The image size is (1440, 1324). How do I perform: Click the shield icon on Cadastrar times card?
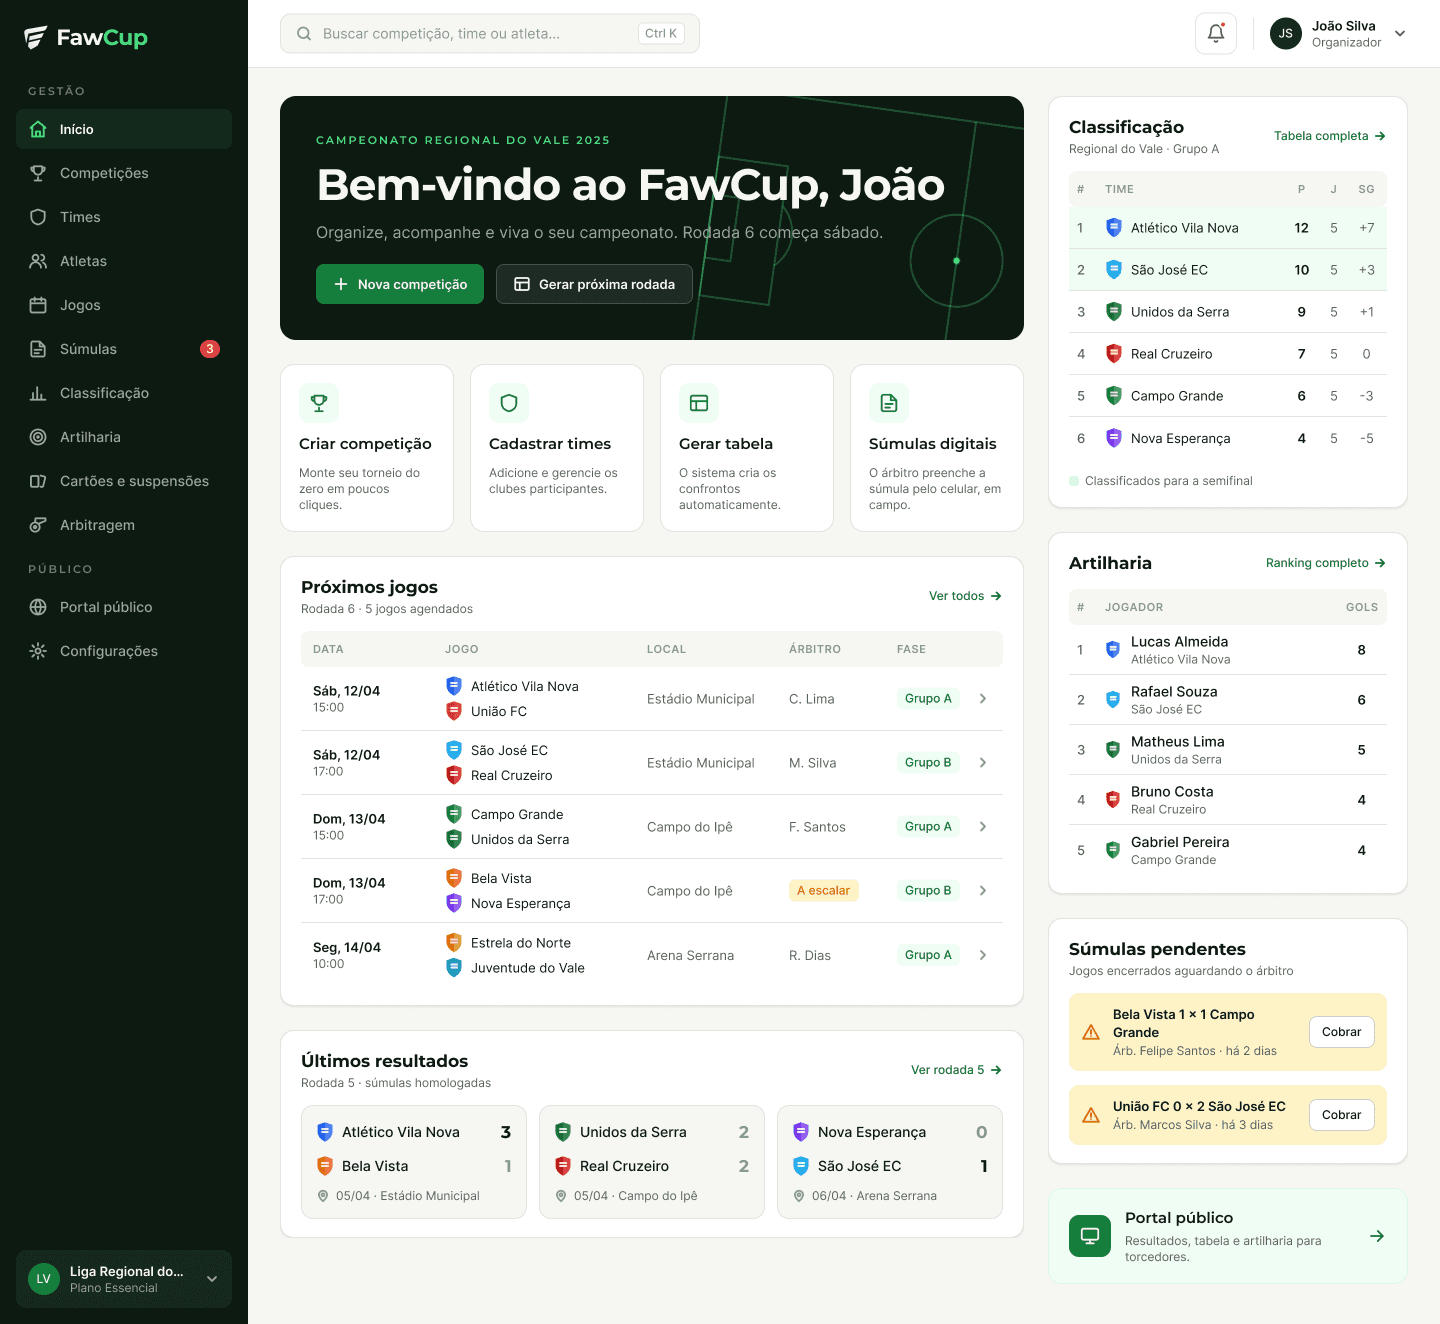tap(509, 403)
